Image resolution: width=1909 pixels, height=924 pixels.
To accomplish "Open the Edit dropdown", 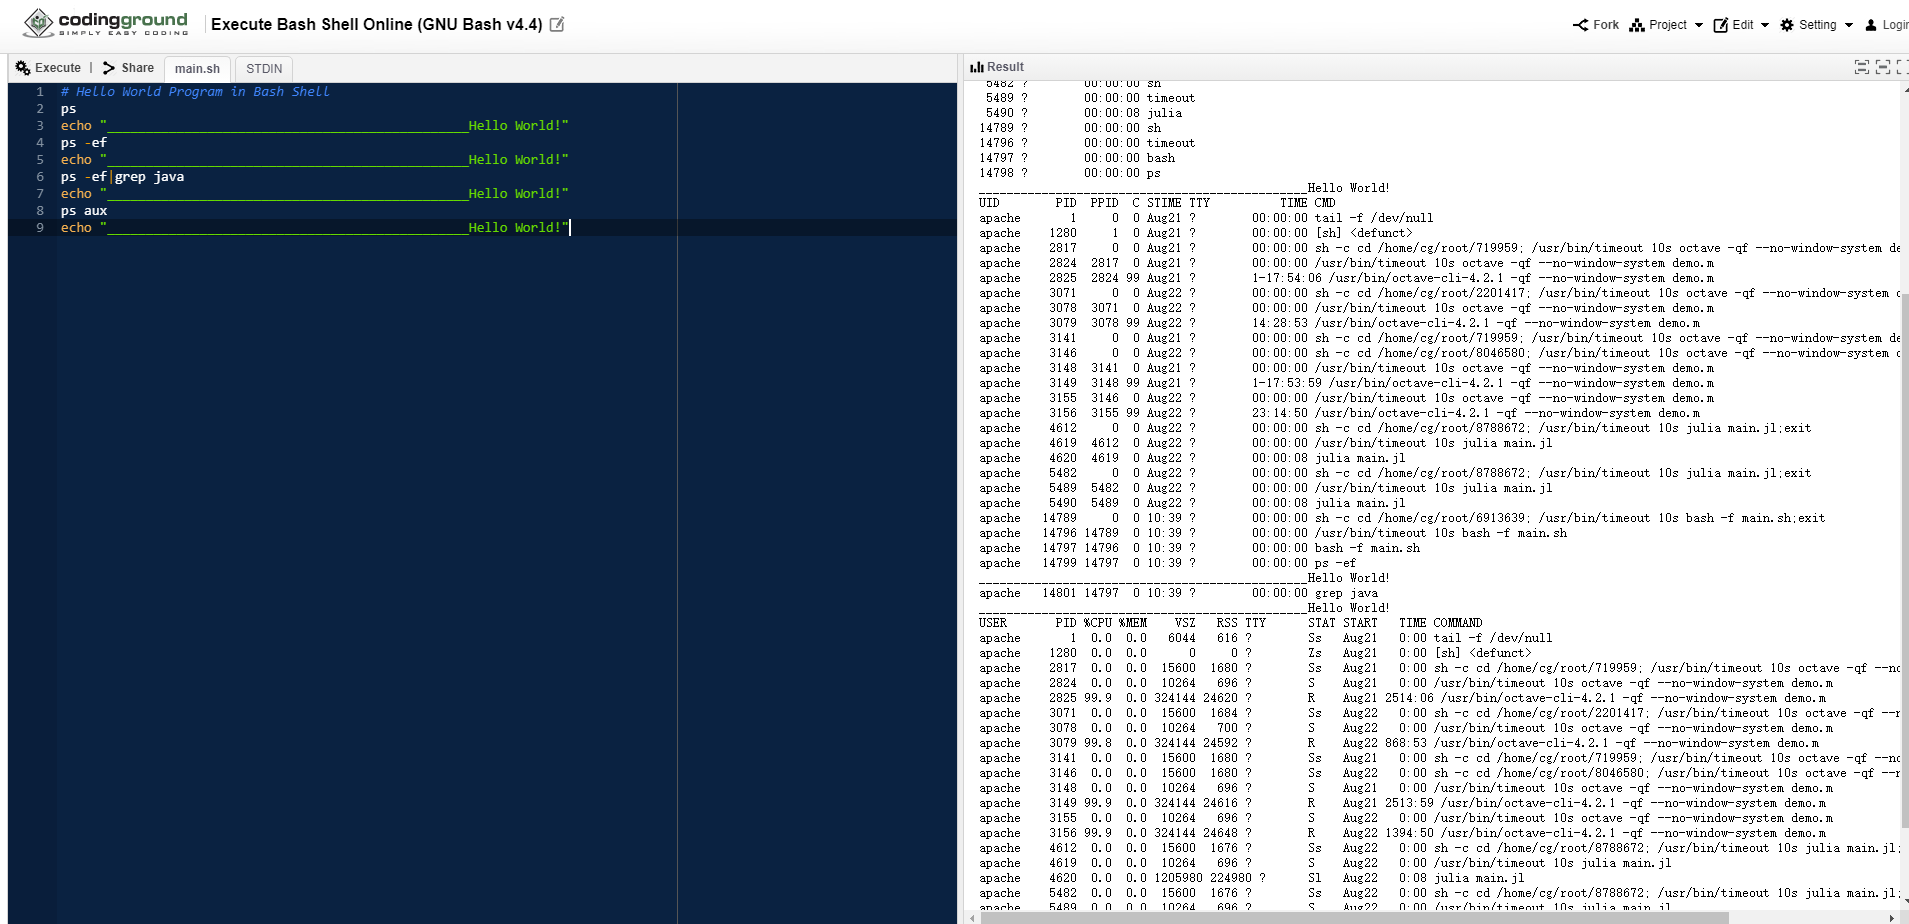I will coord(1745,25).
